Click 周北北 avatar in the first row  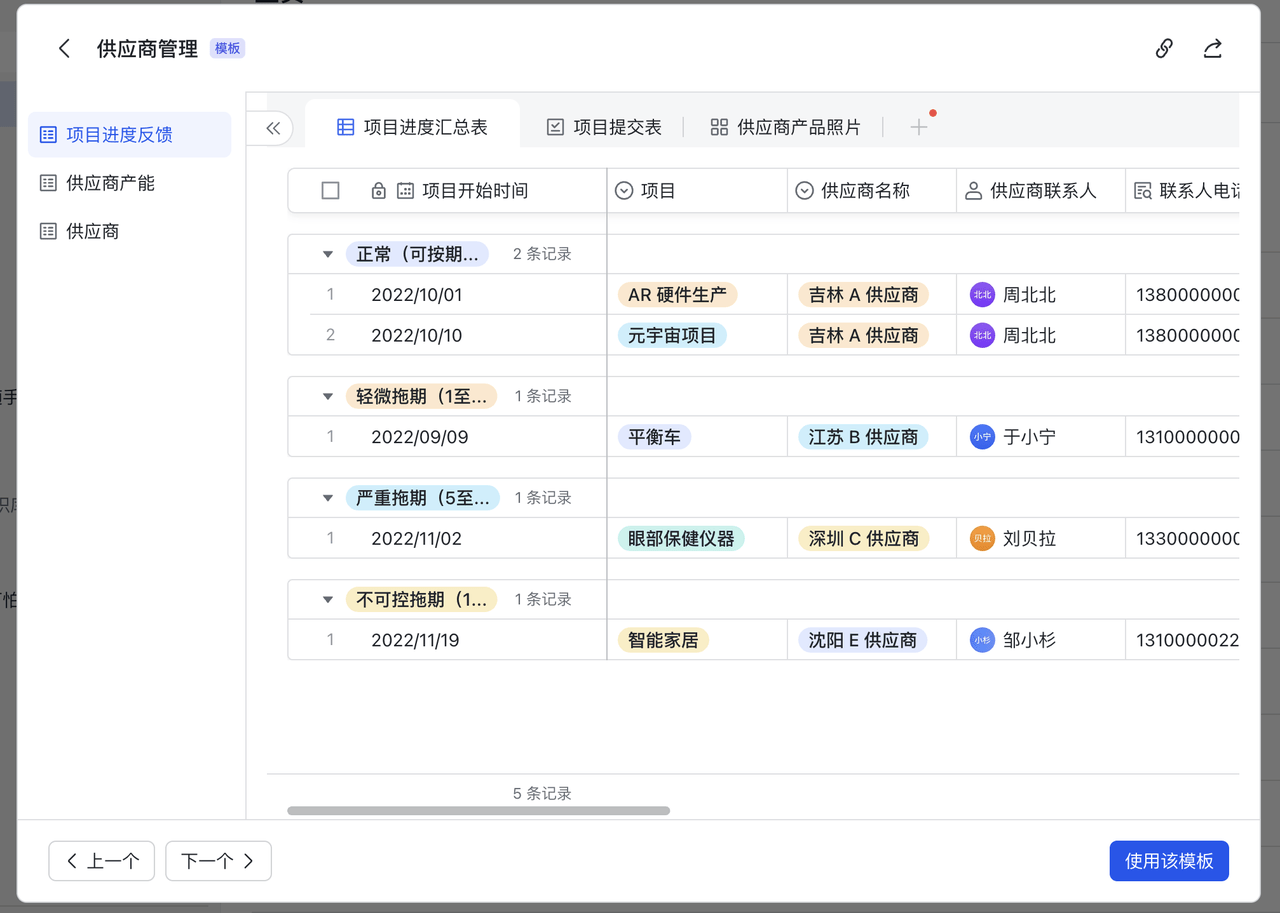click(982, 295)
